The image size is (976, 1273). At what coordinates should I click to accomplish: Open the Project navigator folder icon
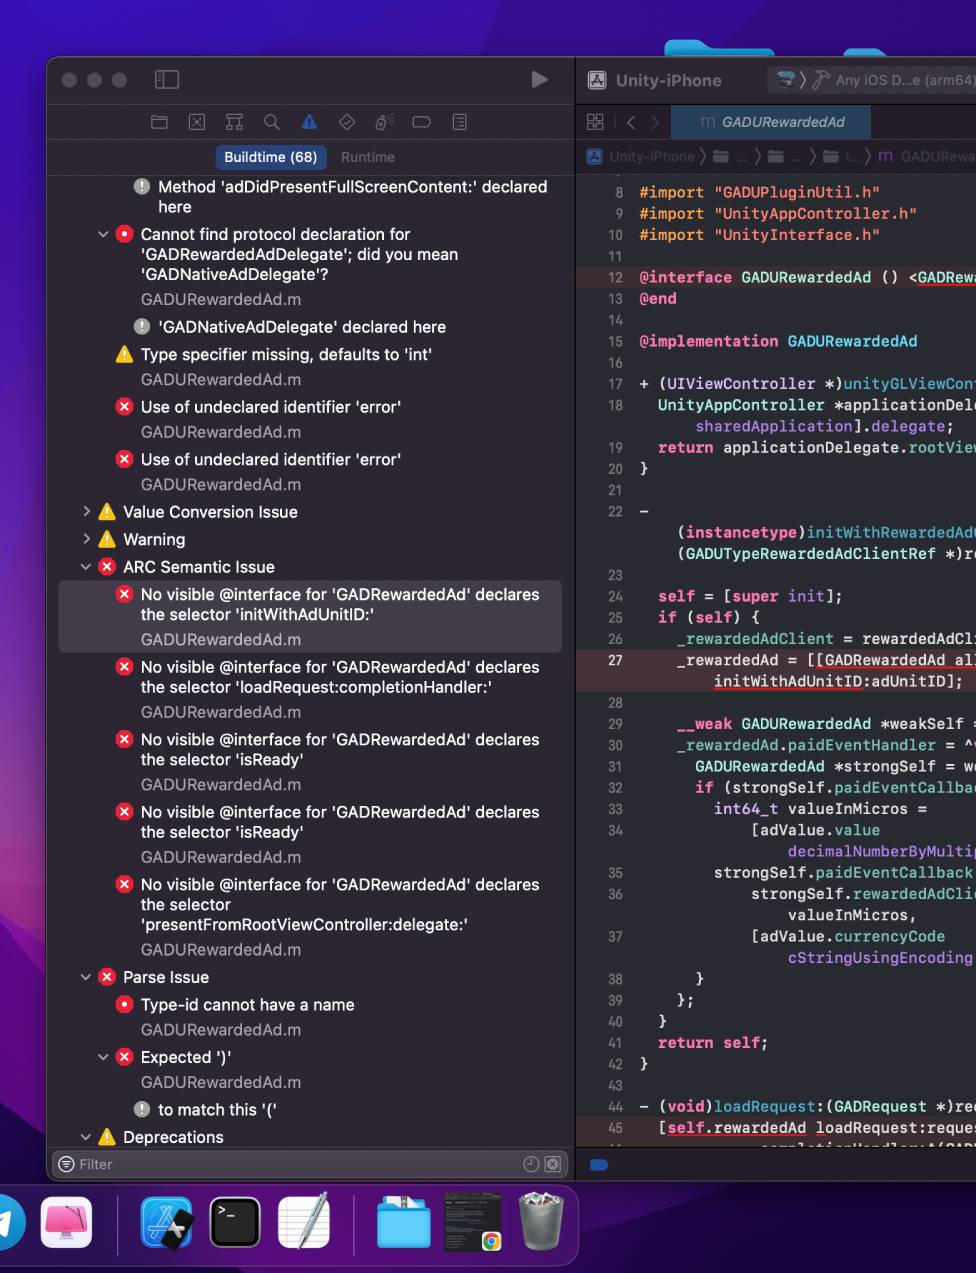[159, 122]
